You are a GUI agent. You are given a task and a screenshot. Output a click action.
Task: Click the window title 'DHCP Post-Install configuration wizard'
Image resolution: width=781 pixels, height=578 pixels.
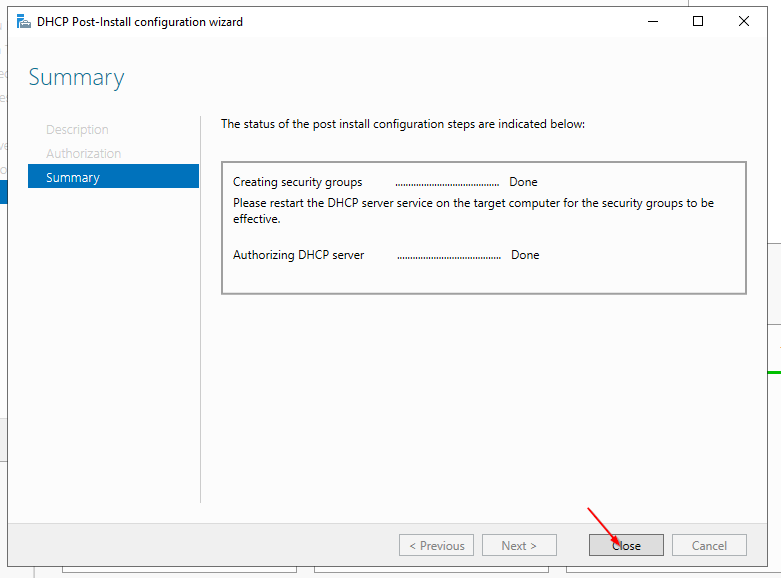[140, 22]
